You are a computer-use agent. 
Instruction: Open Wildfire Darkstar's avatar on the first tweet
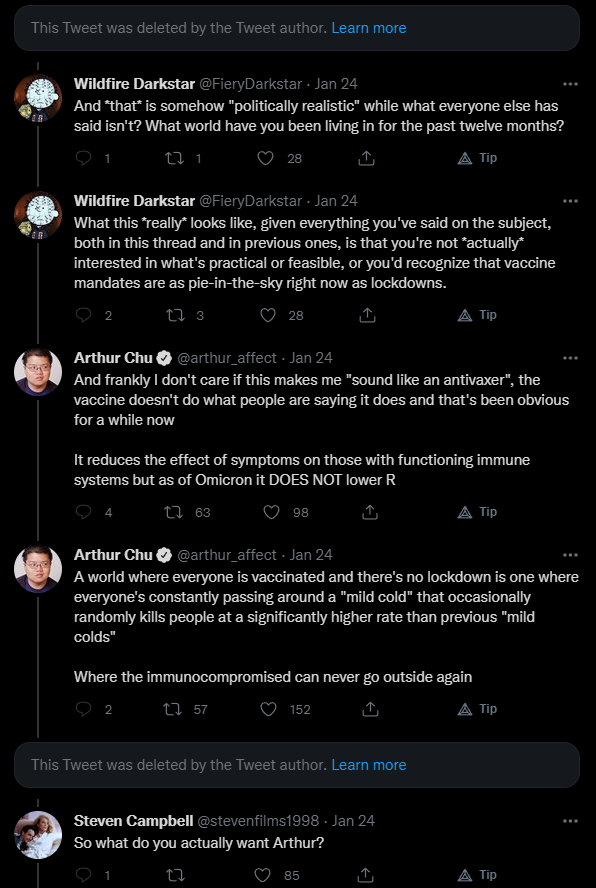37,97
